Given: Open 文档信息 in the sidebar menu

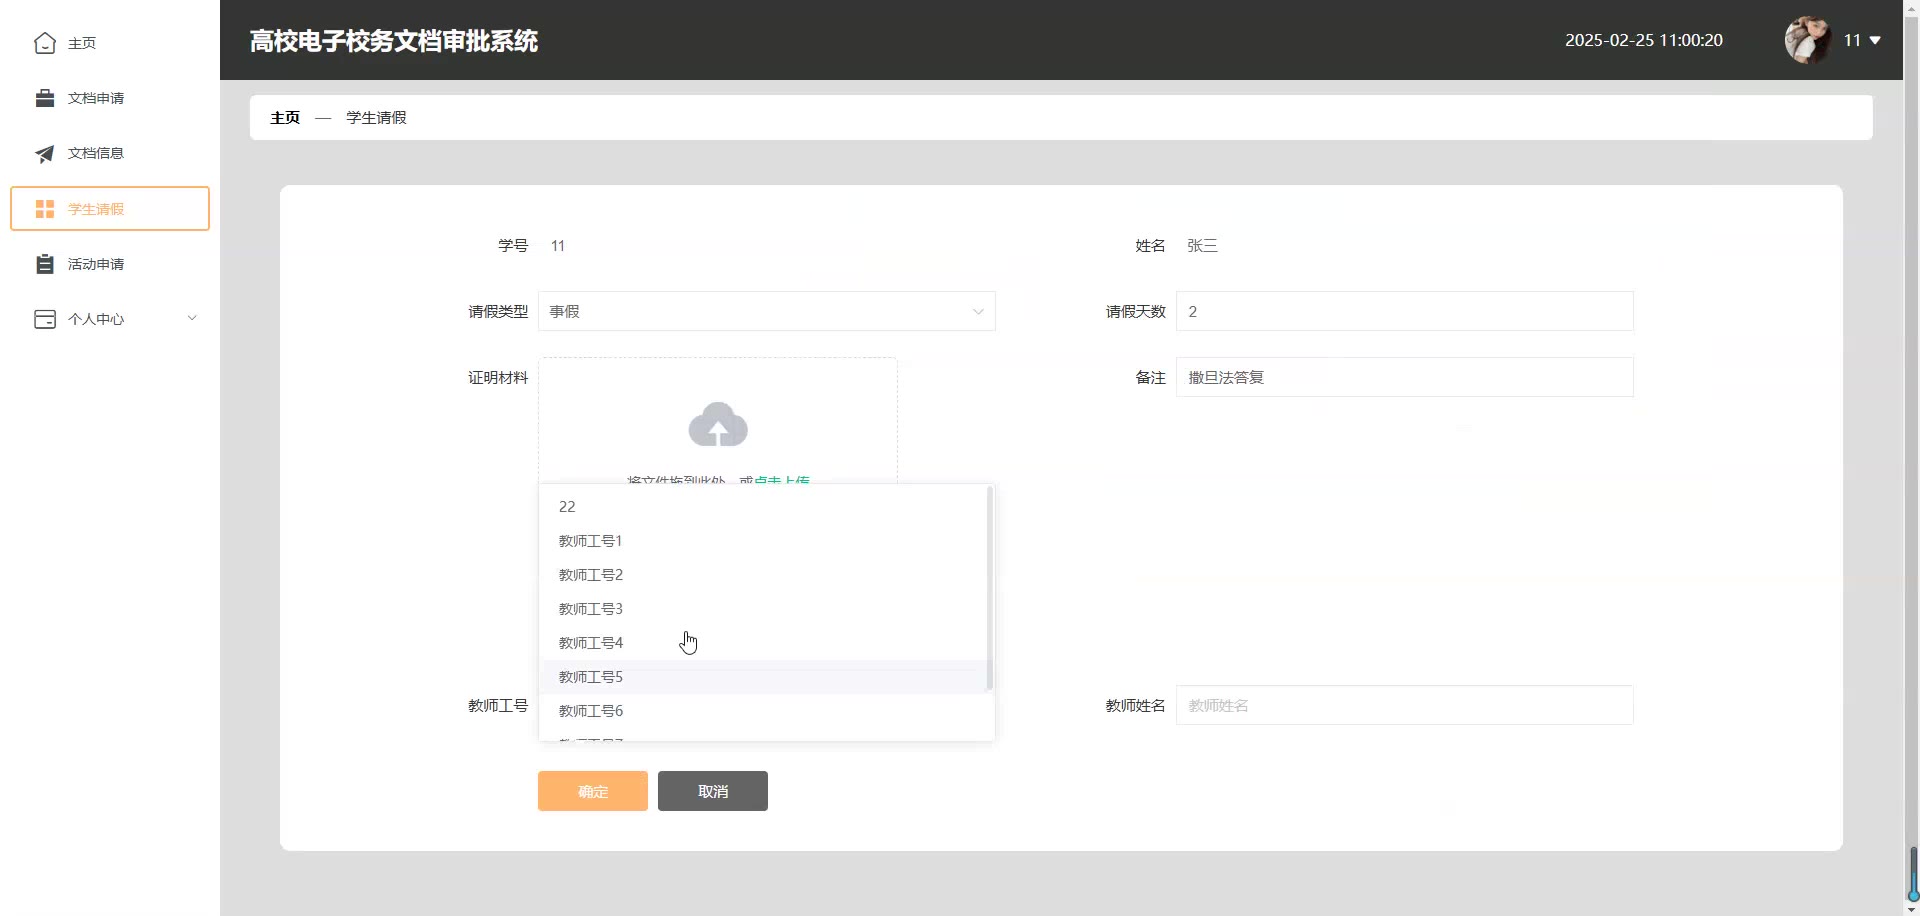Looking at the screenshot, I should tap(110, 153).
